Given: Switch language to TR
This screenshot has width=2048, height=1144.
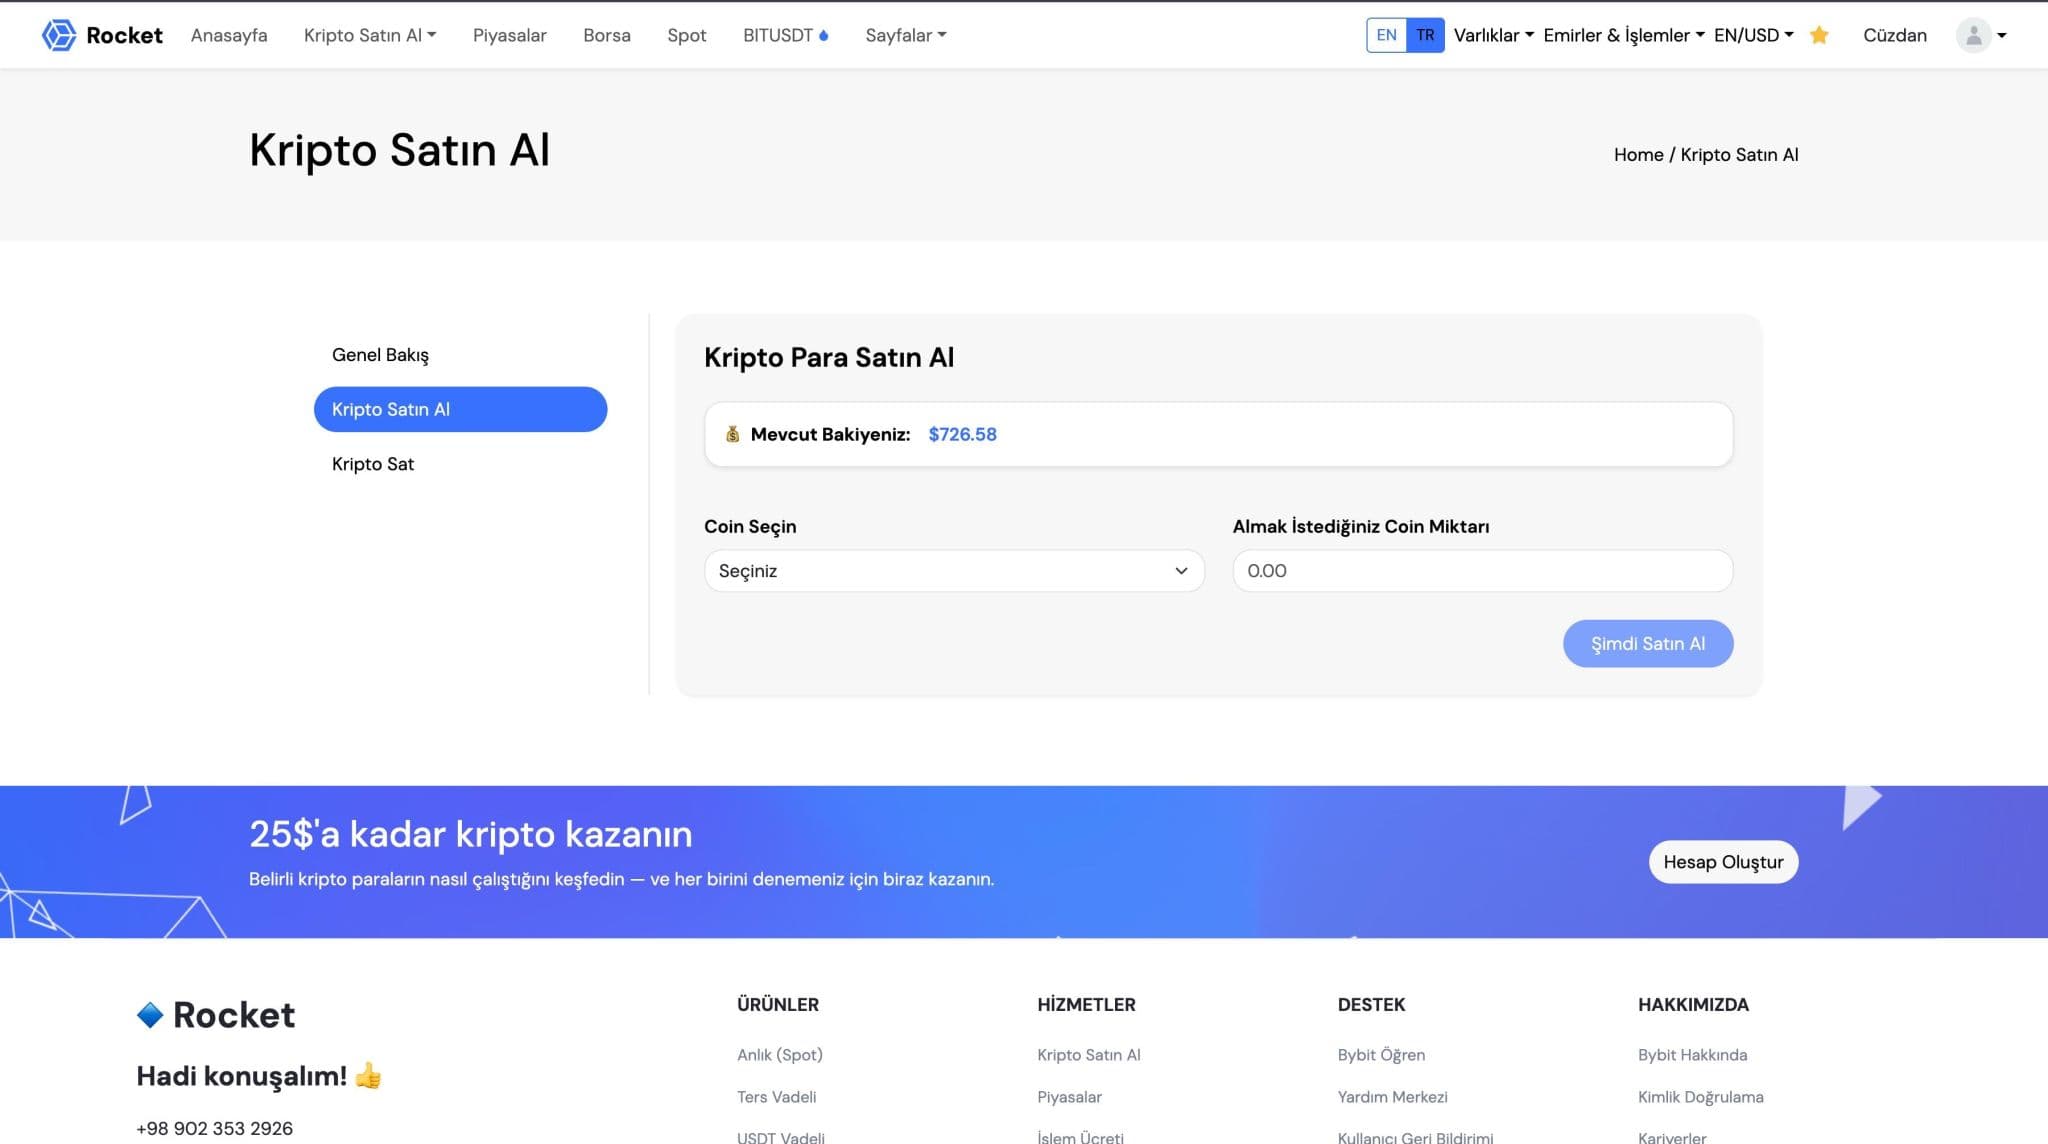Looking at the screenshot, I should (x=1425, y=35).
